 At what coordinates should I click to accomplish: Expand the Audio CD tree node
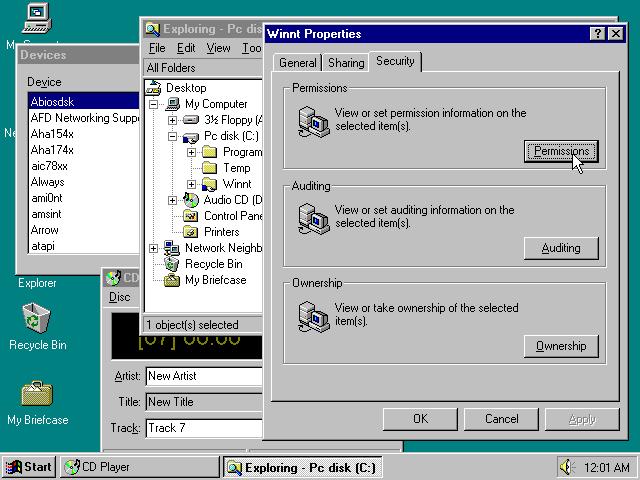coord(172,200)
